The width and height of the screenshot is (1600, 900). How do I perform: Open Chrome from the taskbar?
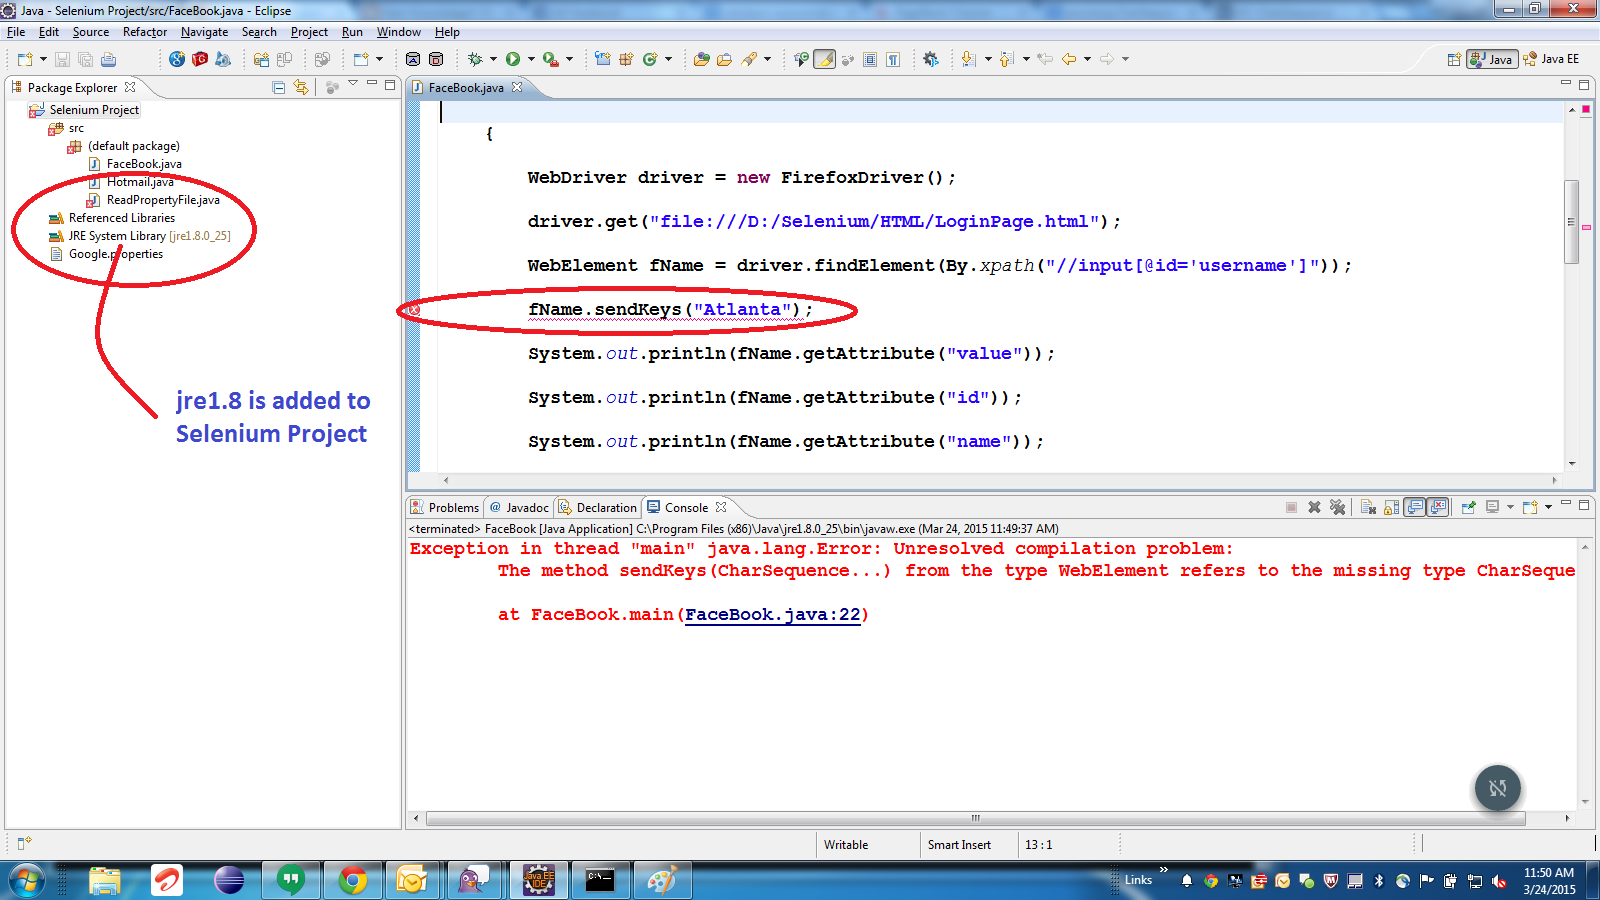click(352, 881)
